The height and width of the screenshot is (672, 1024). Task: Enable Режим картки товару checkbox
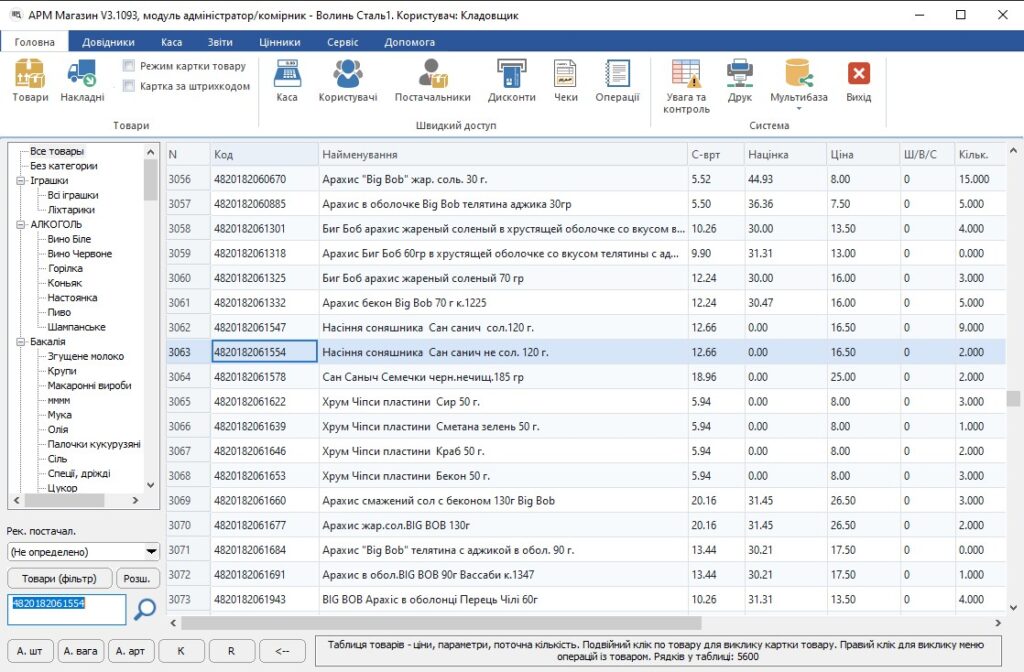[129, 66]
